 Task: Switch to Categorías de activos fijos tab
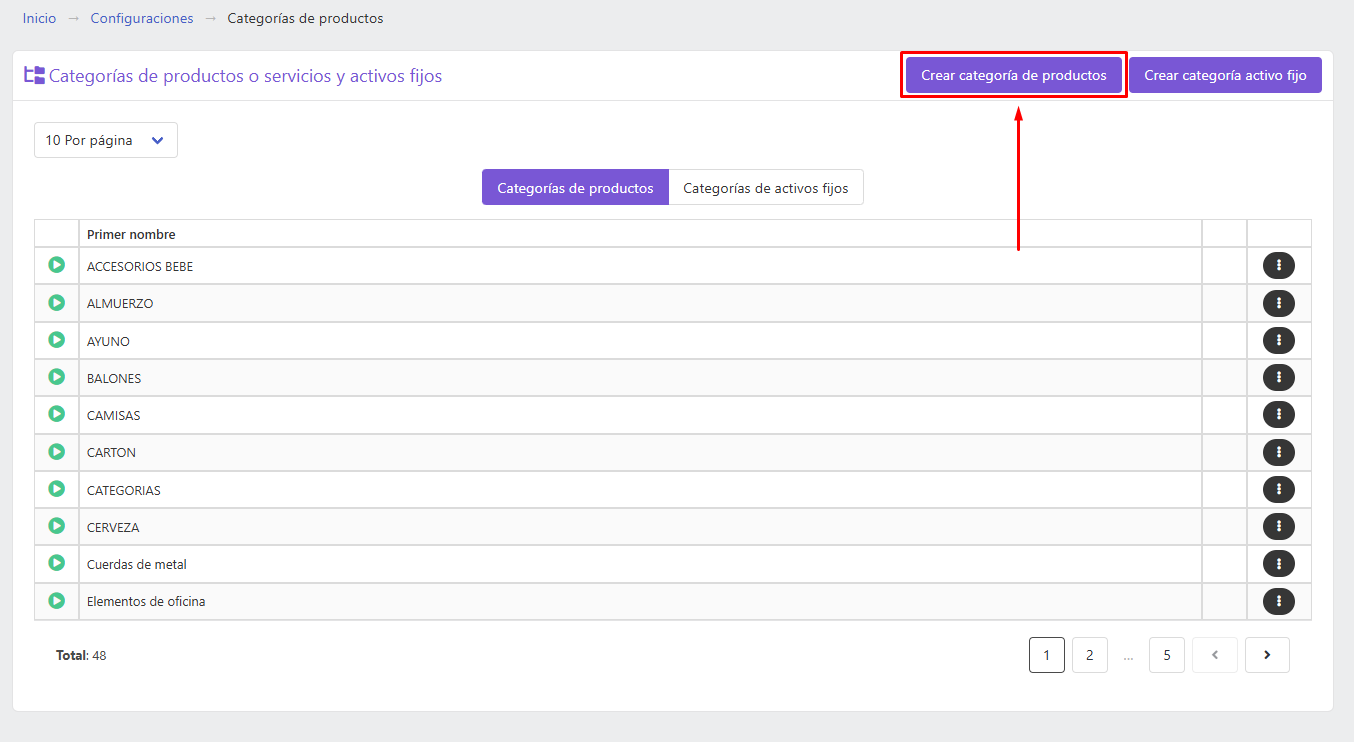point(766,187)
